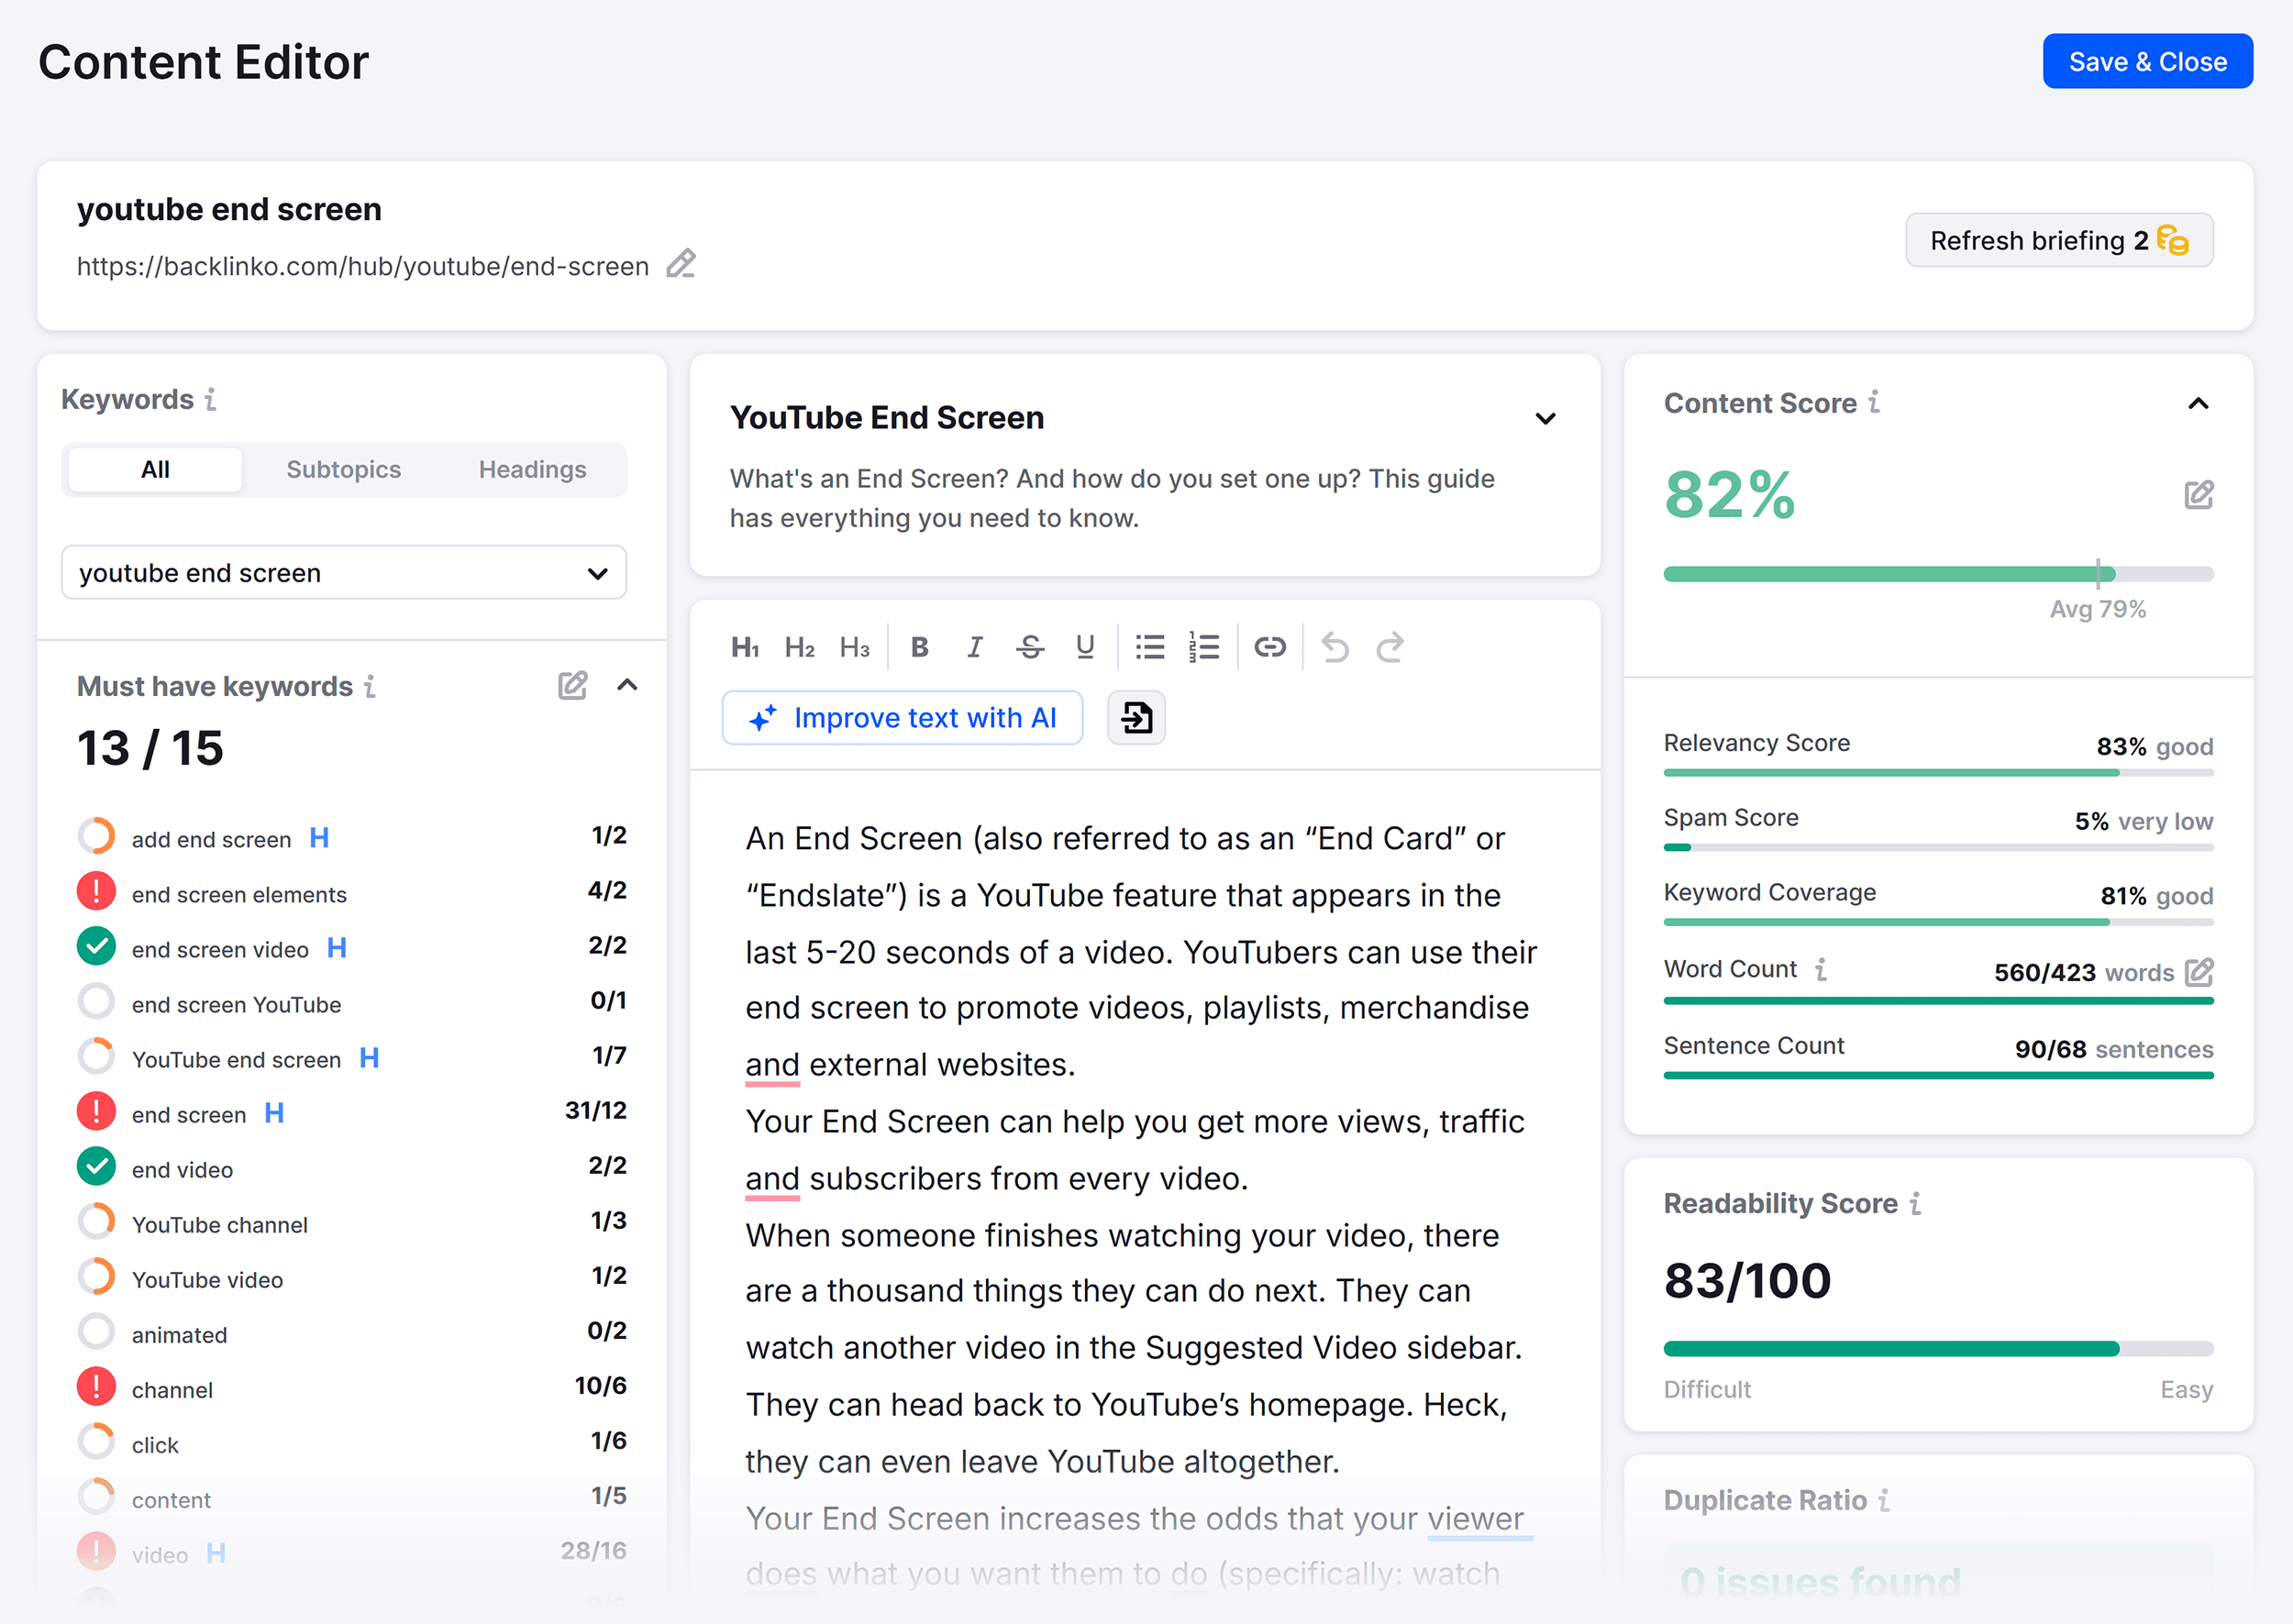Open the youtube end screen keyword dropdown
Screen dimensions: 2293x1624
[x=344, y=573]
